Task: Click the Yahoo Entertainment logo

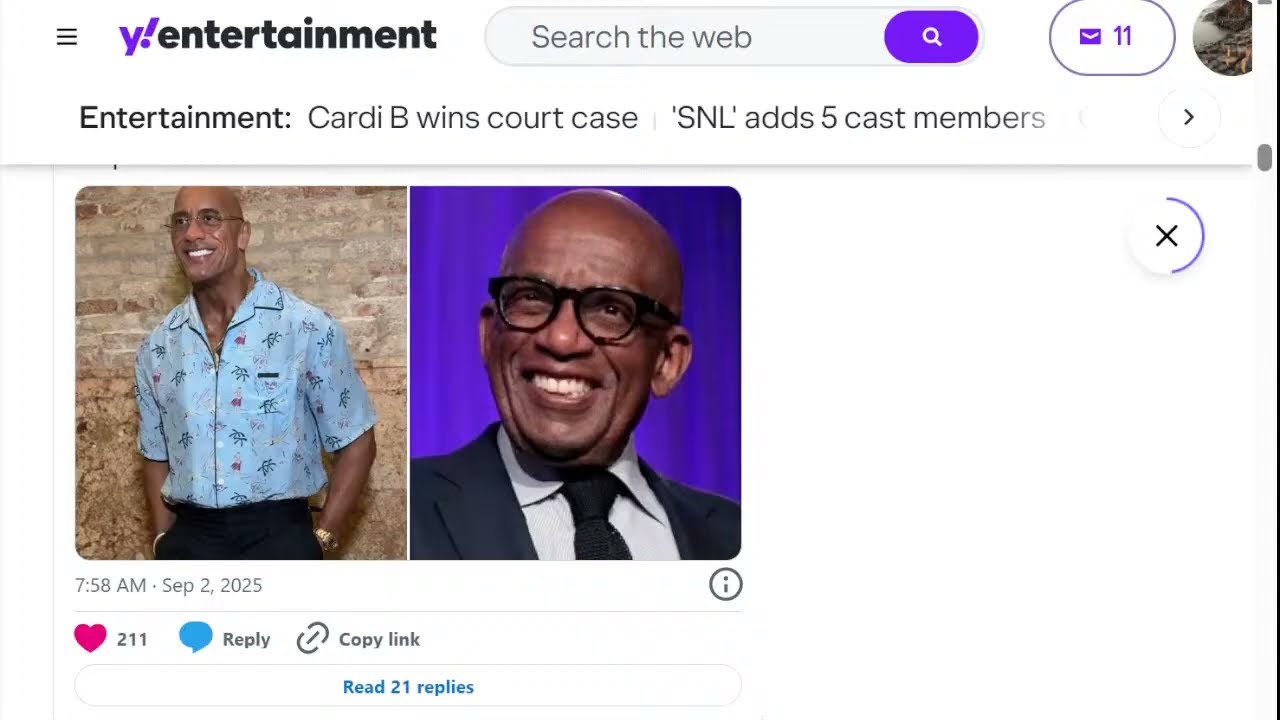Action: coord(278,37)
